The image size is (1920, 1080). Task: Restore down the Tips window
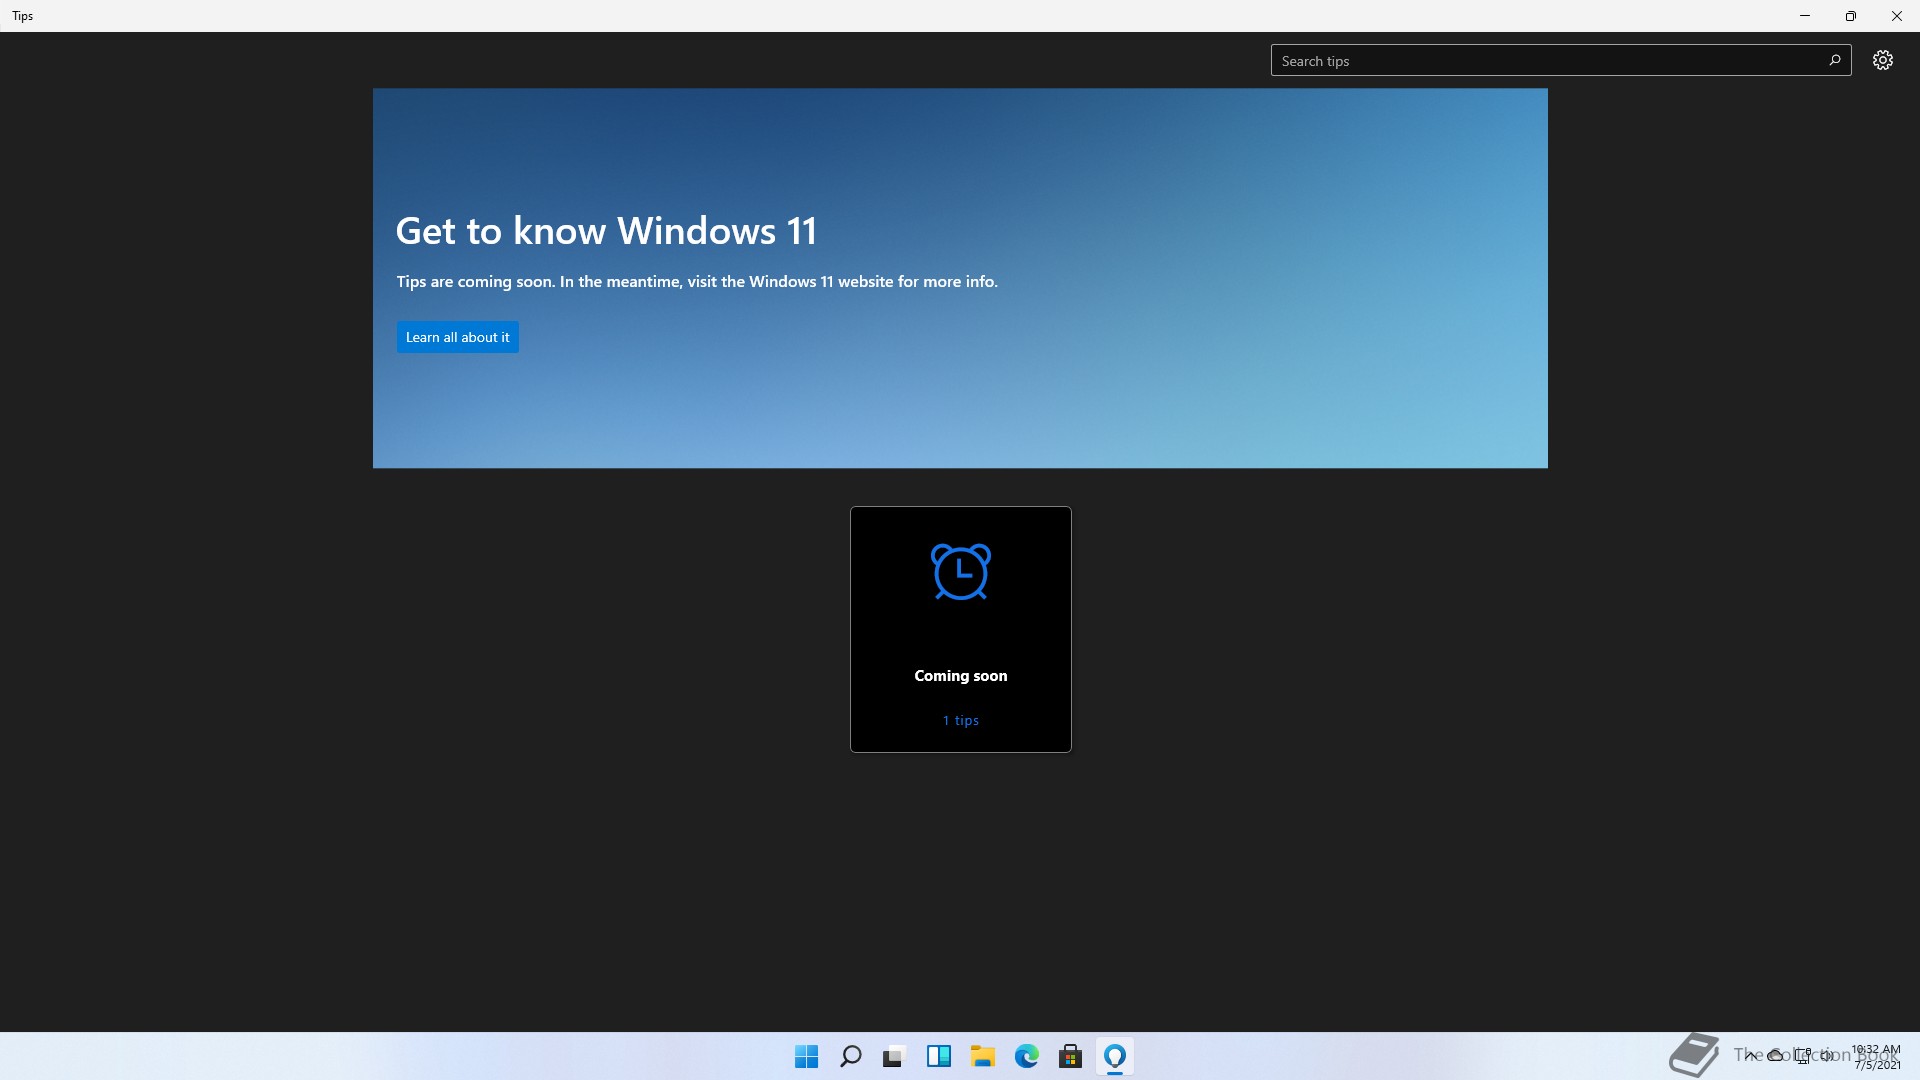pyautogui.click(x=1850, y=16)
